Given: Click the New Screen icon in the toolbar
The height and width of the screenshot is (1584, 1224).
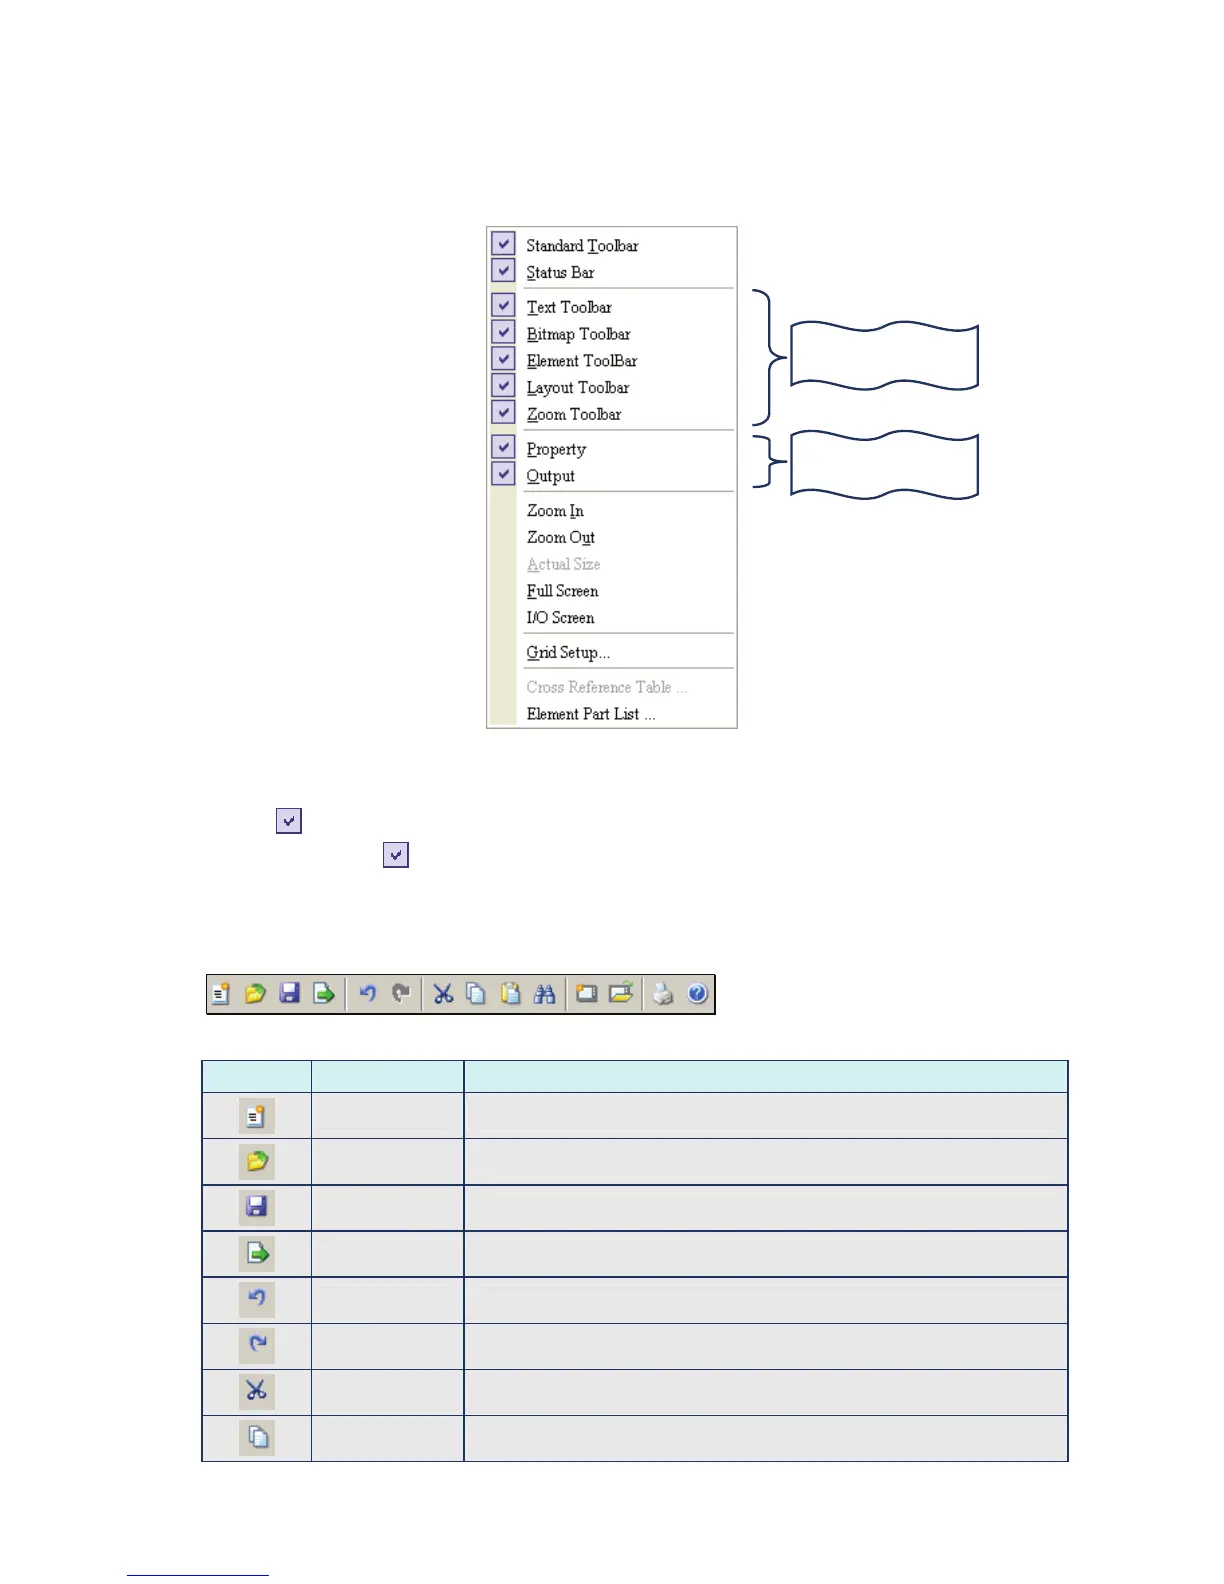Looking at the screenshot, I should [587, 994].
